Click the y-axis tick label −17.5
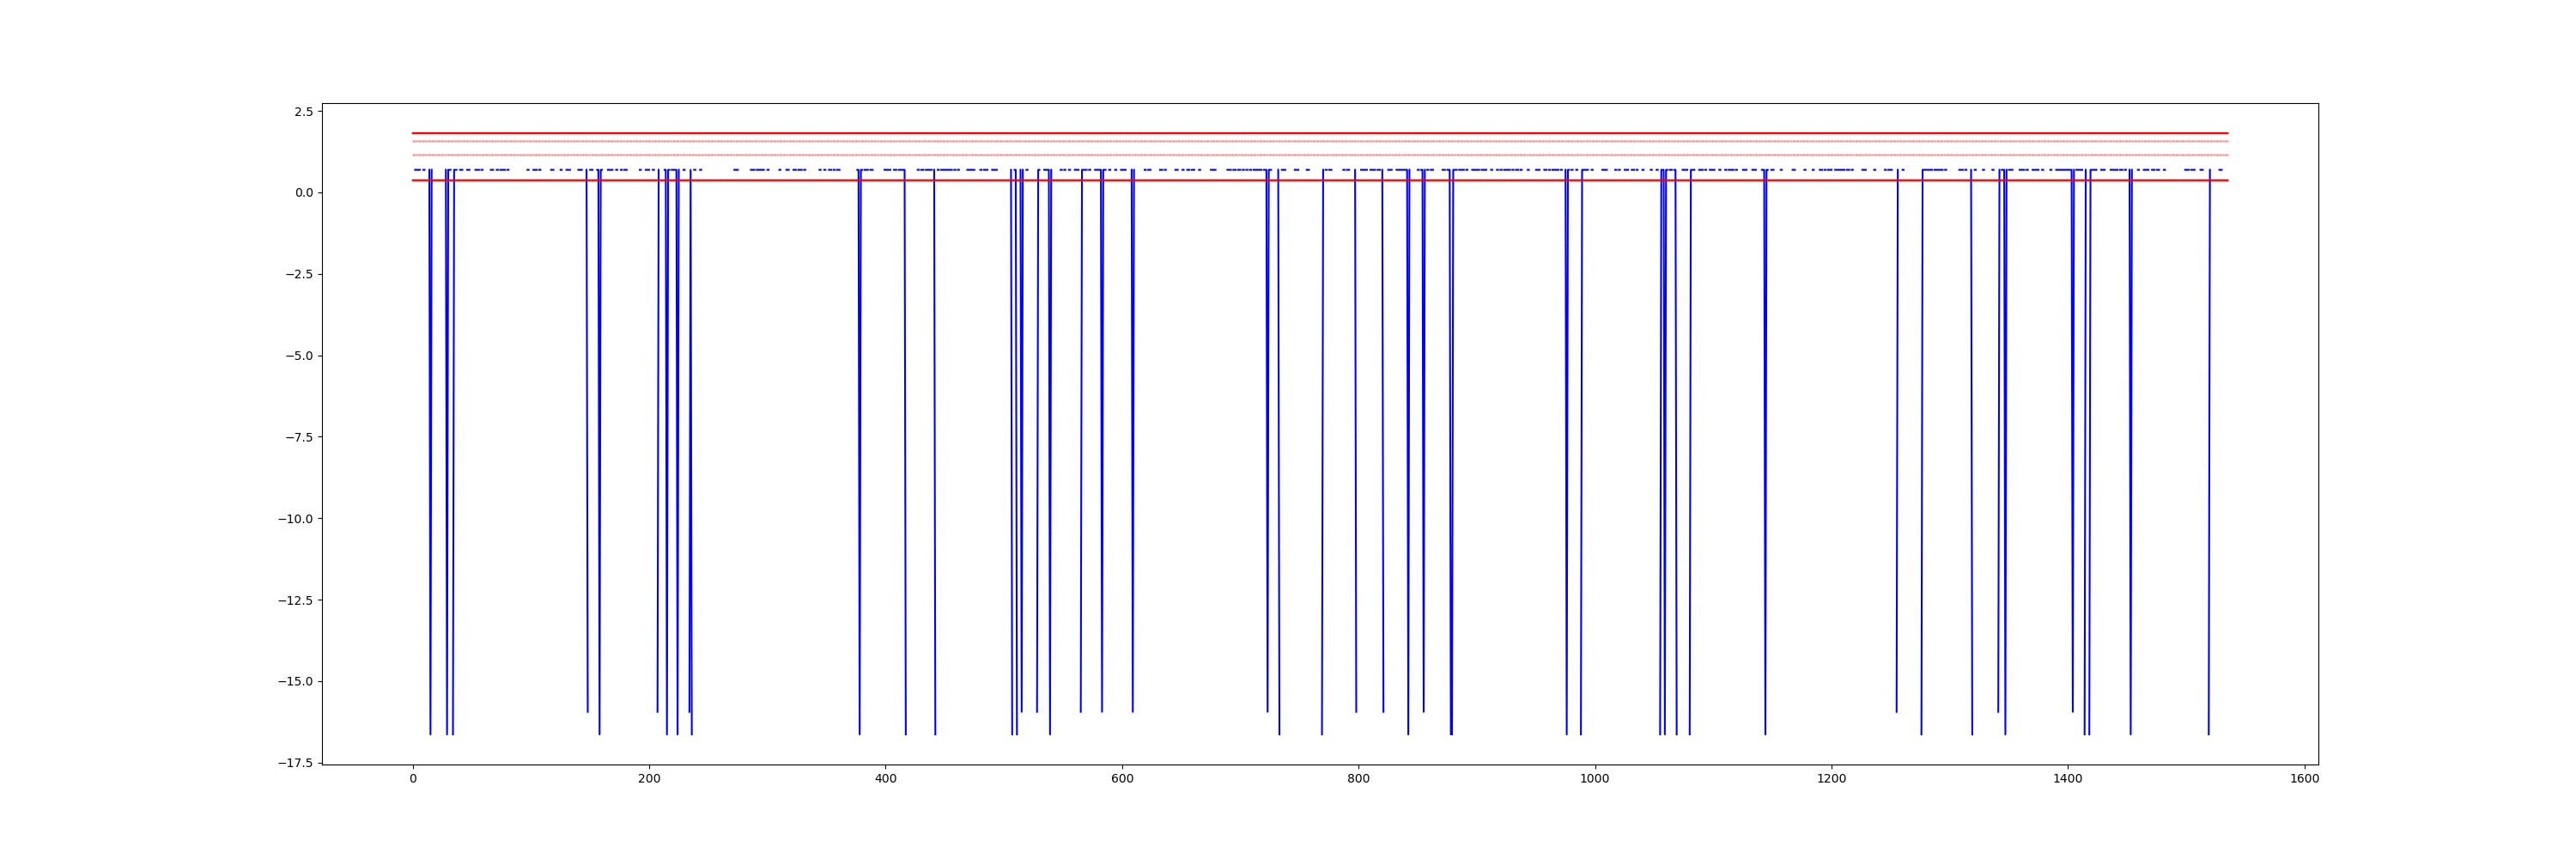 coord(295,764)
